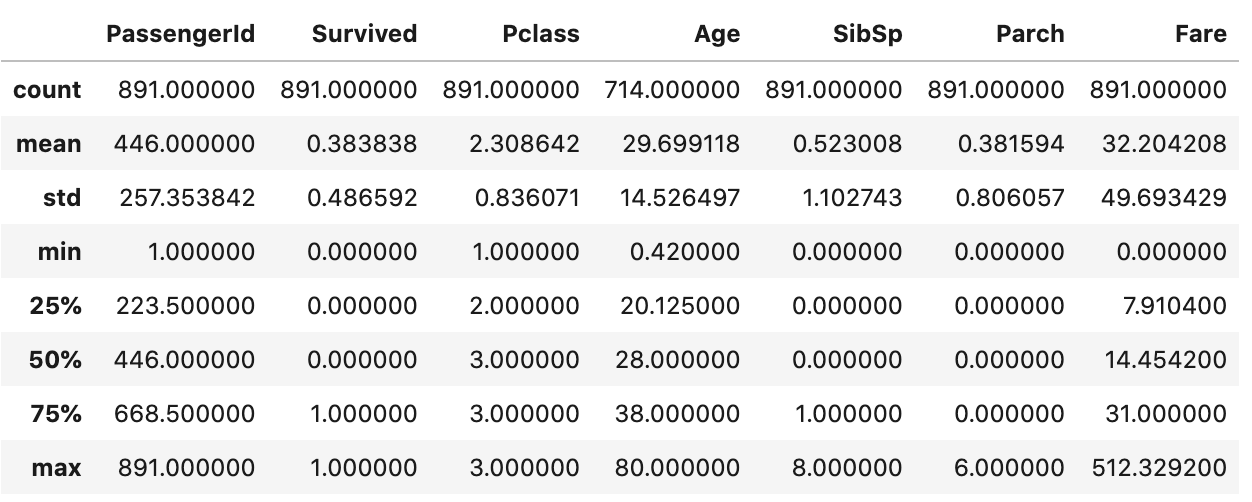Click the Age count value 714.000000

[x=672, y=89]
